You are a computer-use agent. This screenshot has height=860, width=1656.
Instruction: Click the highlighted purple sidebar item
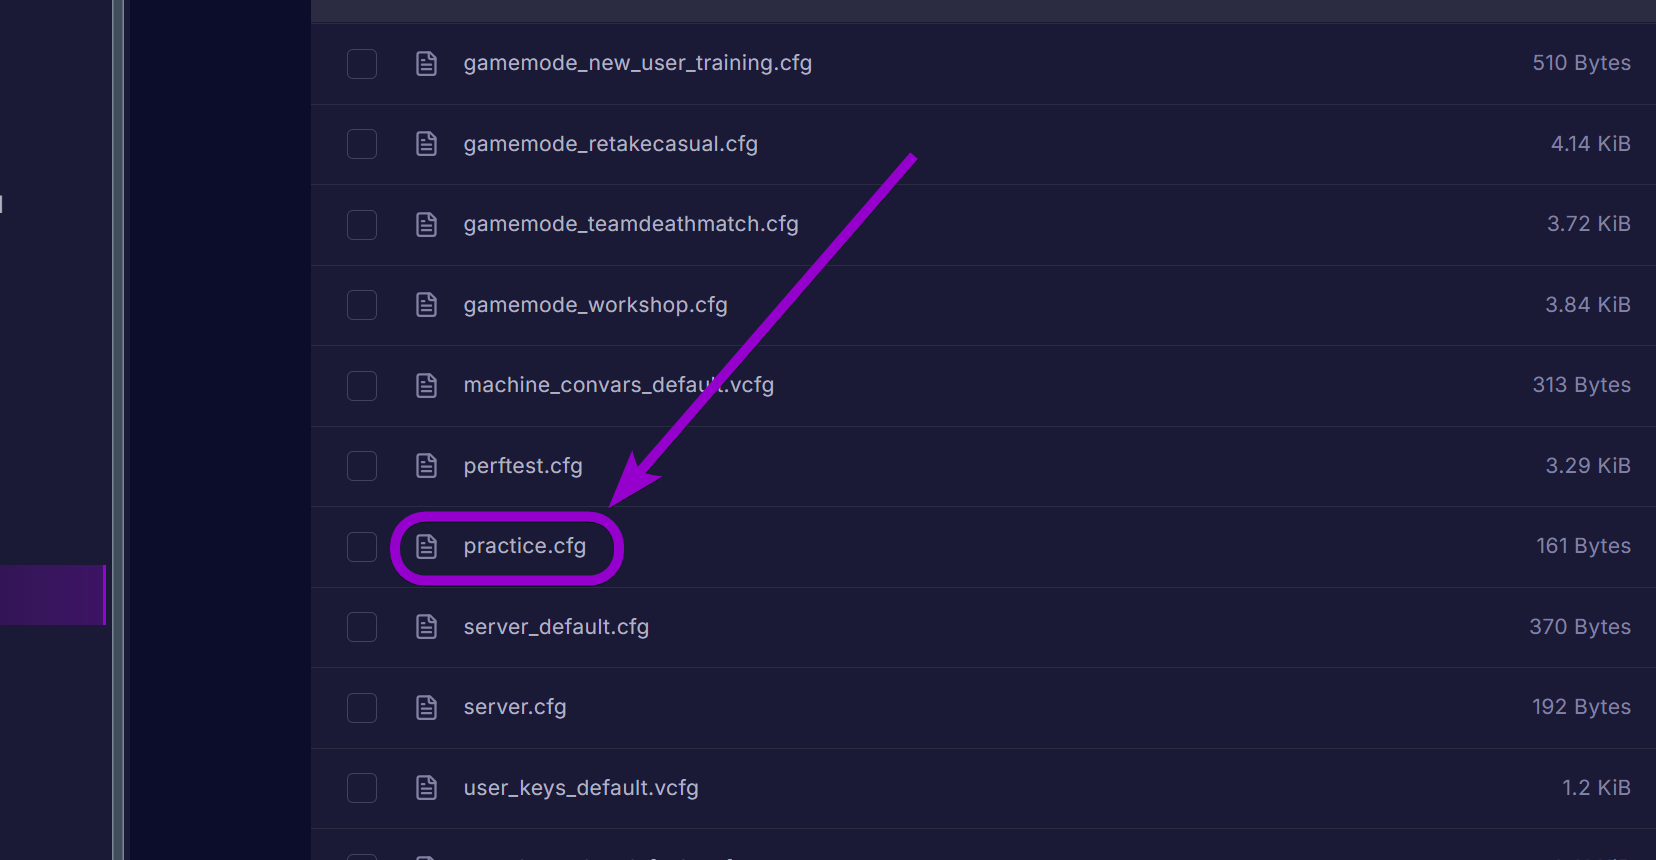coord(52,595)
